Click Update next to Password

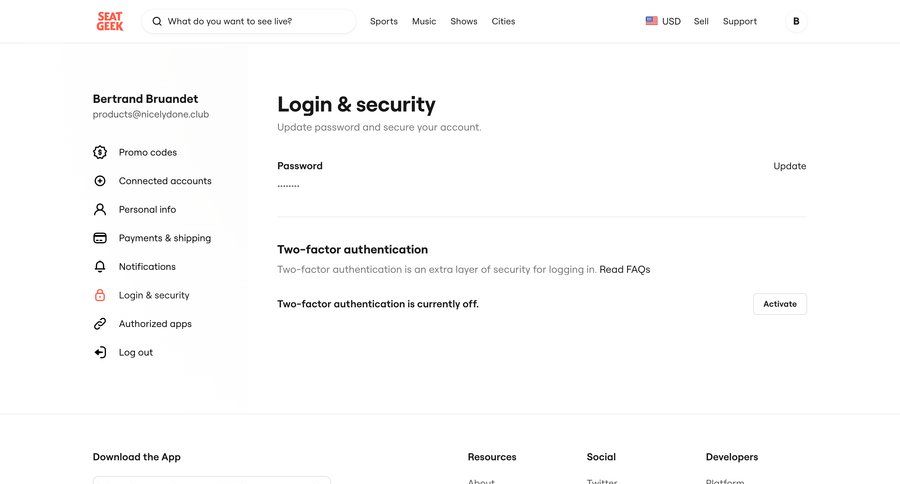[789, 166]
